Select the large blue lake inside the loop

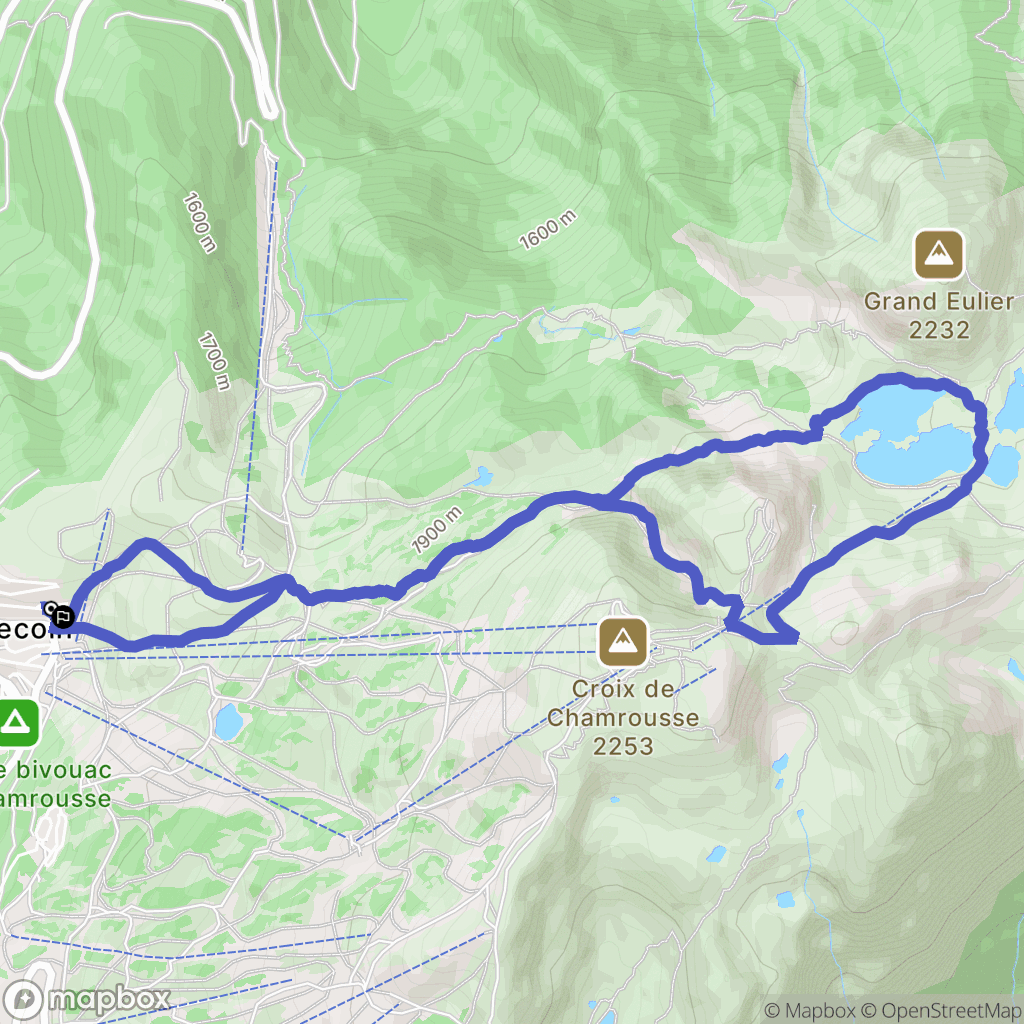[x=908, y=436]
